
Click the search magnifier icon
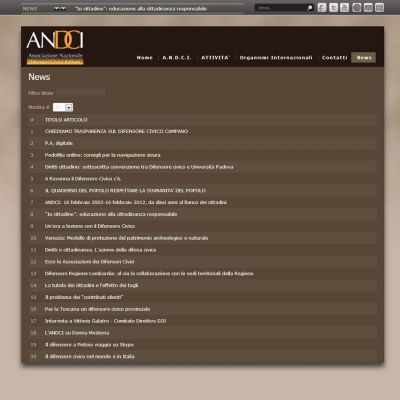click(310, 7)
